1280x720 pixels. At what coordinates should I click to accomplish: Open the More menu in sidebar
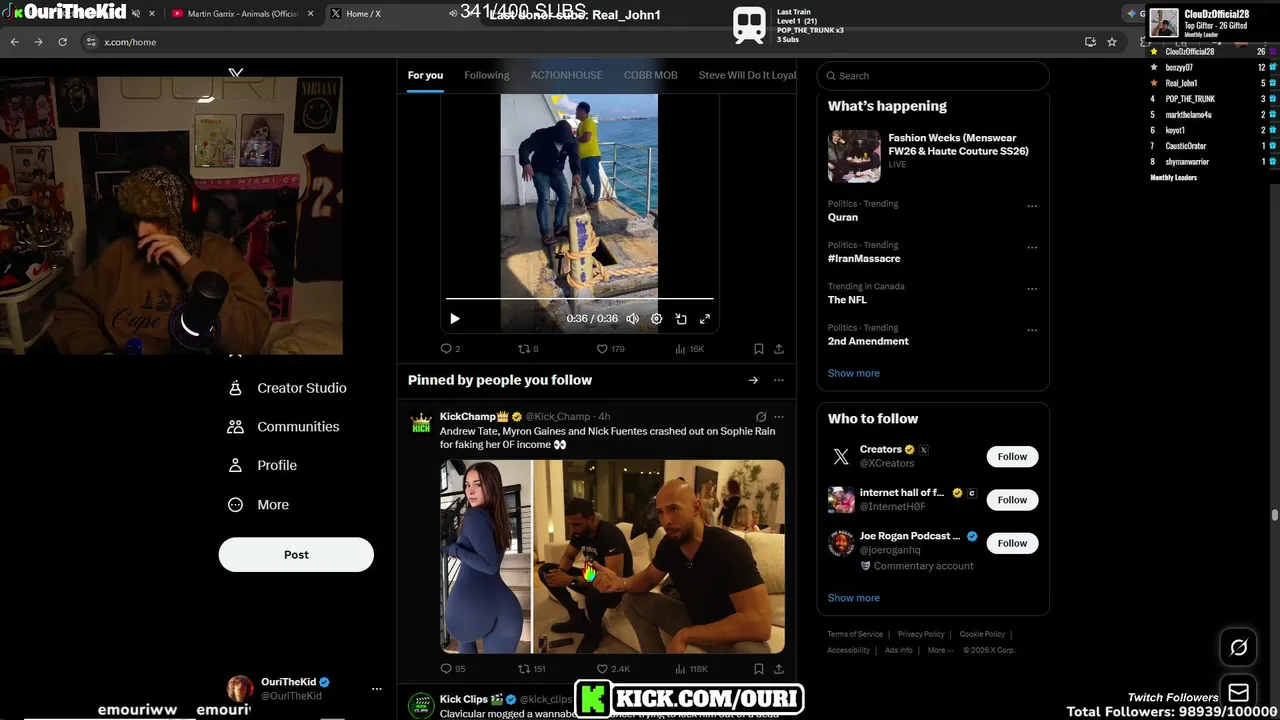pos(258,505)
